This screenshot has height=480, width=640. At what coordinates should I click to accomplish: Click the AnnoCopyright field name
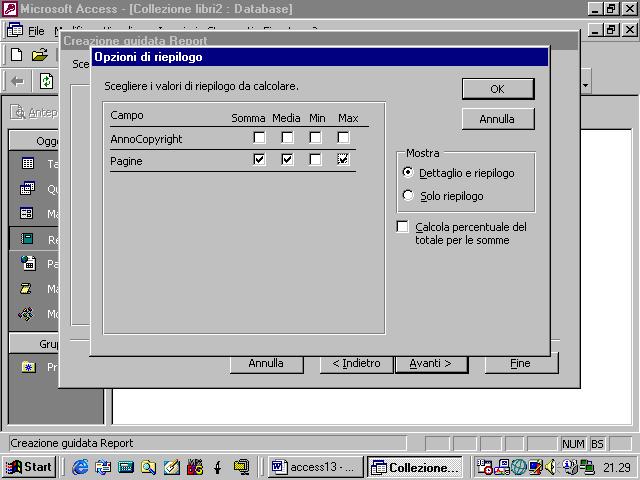[x=146, y=139]
